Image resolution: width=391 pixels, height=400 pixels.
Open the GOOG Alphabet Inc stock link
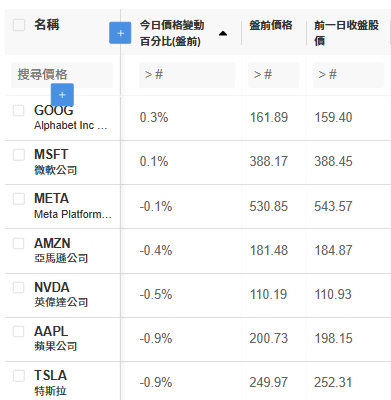point(71,118)
